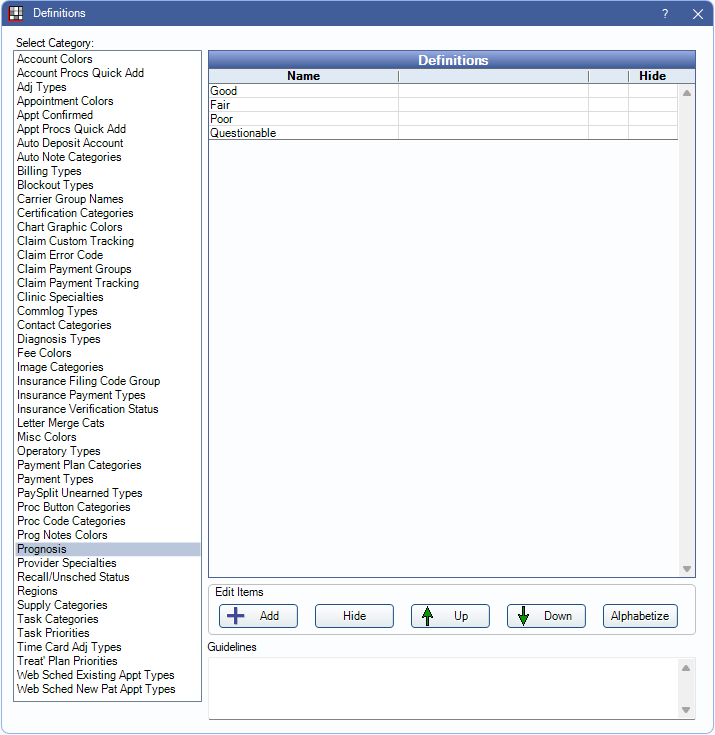Click the Definitions window app icon

pyautogui.click(x=16, y=14)
